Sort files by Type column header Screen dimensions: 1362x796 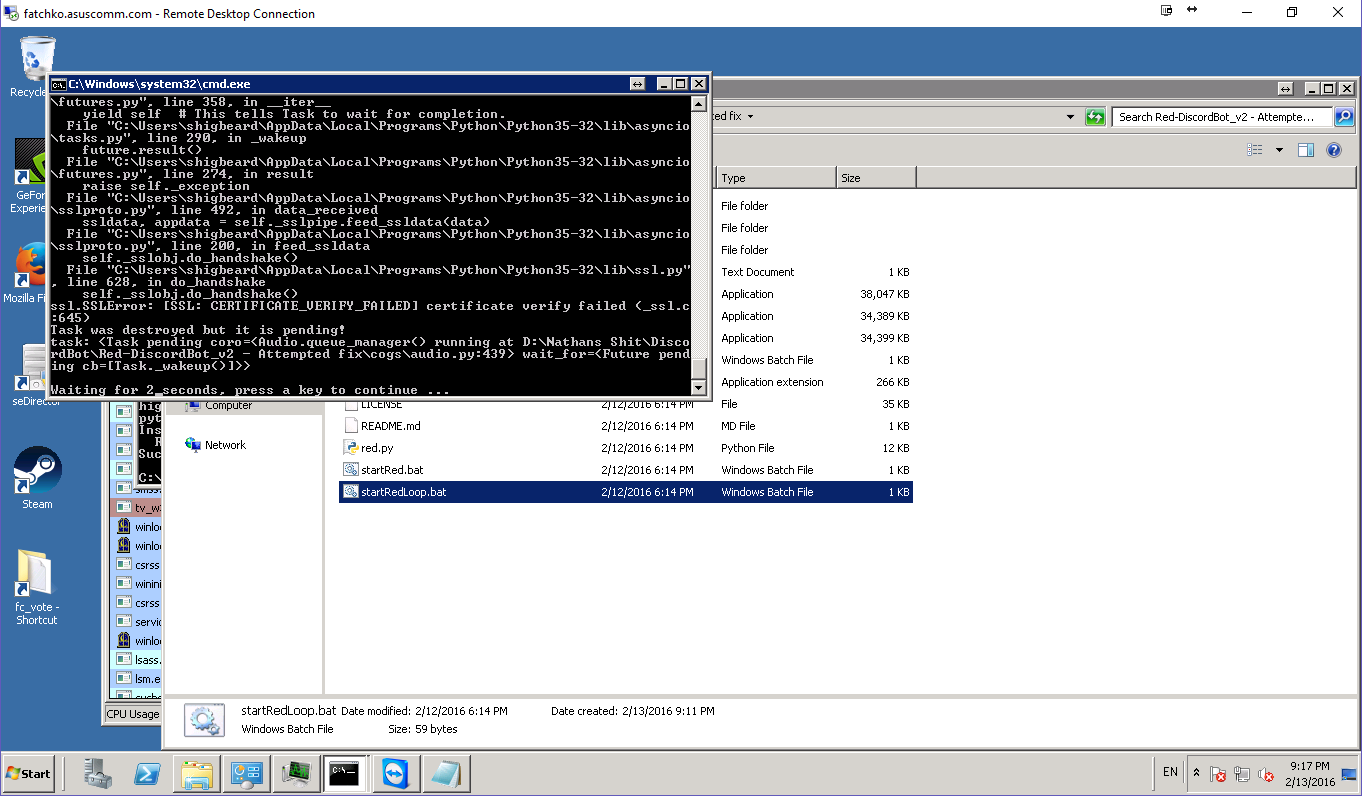(776, 178)
